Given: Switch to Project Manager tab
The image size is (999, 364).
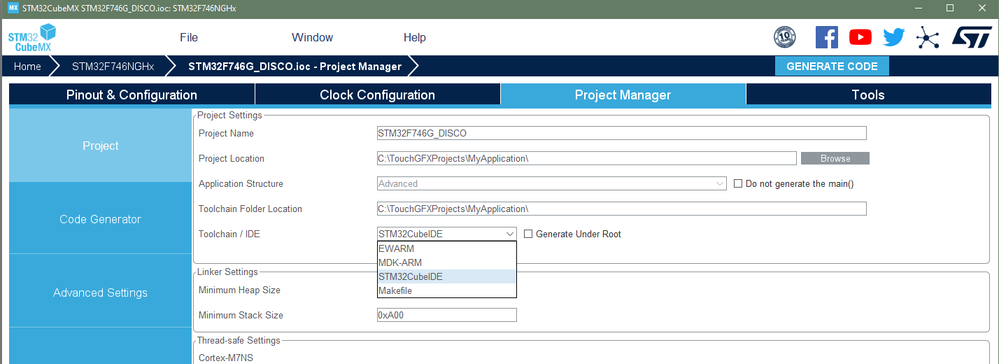Looking at the screenshot, I should [622, 95].
